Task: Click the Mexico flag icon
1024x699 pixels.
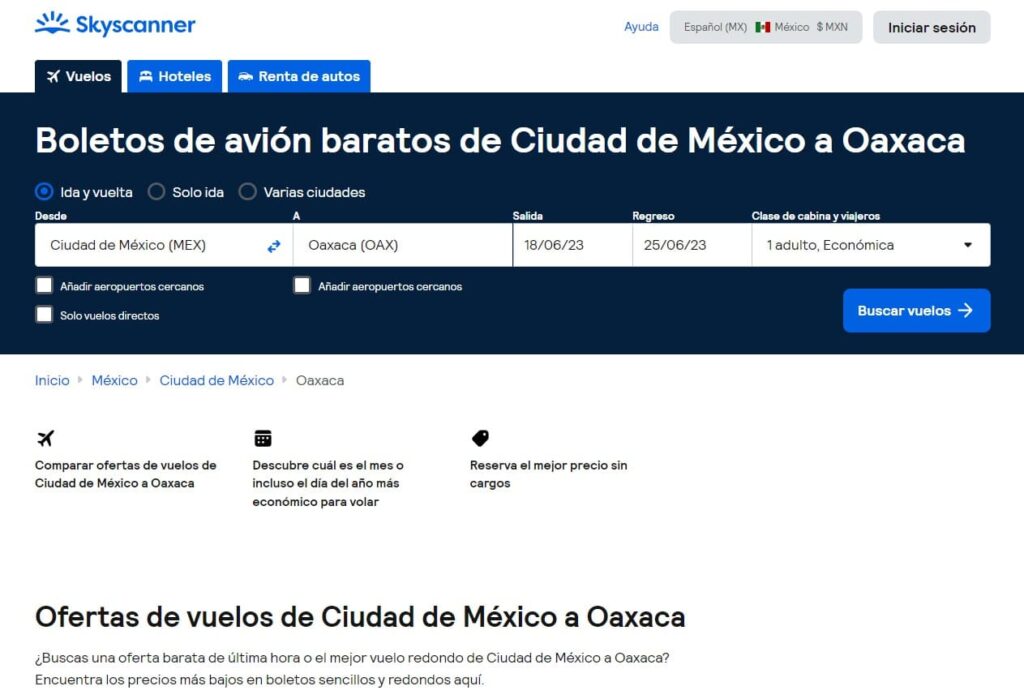Action: tap(762, 27)
